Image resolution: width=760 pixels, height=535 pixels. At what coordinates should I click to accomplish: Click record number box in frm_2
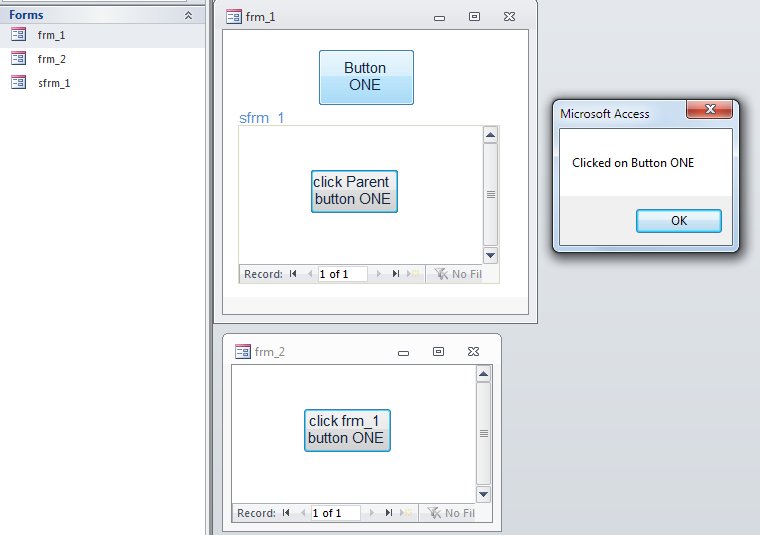(335, 513)
